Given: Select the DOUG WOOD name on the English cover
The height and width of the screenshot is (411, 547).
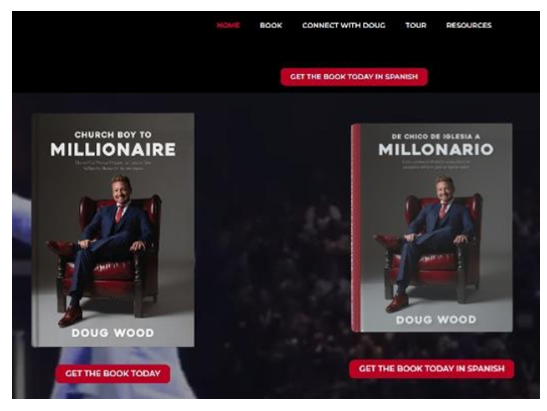Looking at the screenshot, I should 113,333.
